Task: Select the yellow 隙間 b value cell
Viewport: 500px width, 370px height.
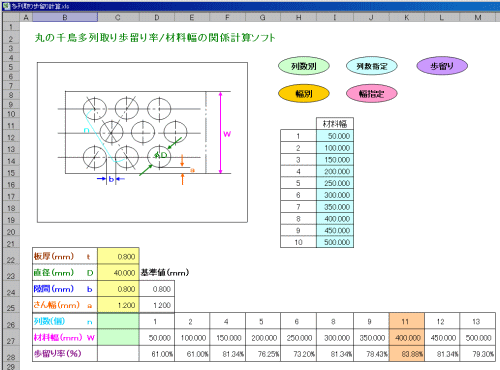Action: pyautogui.click(x=118, y=289)
